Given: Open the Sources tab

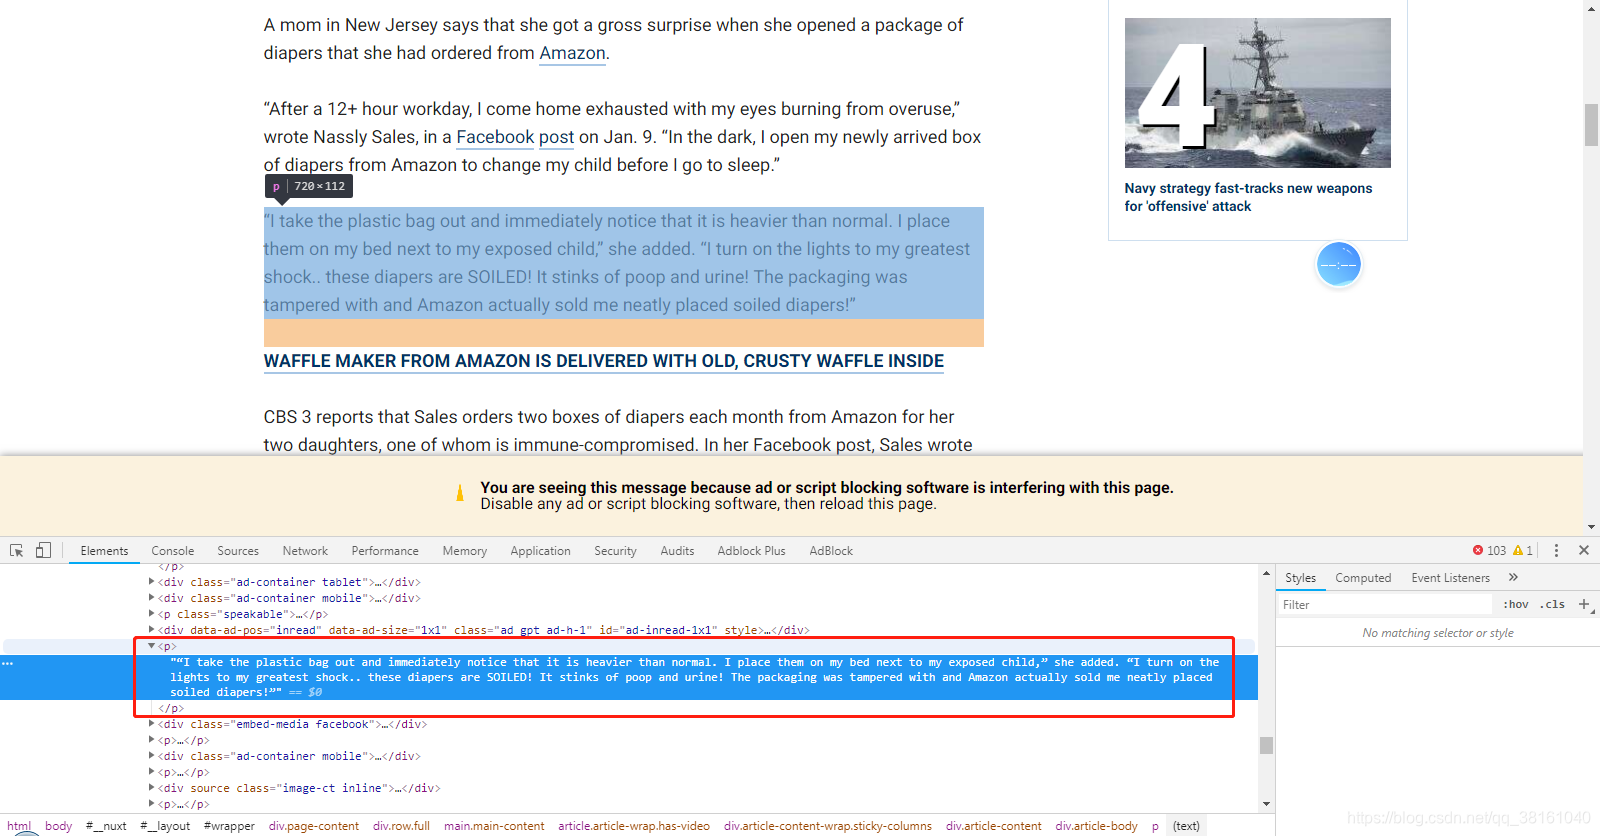Looking at the screenshot, I should [238, 551].
